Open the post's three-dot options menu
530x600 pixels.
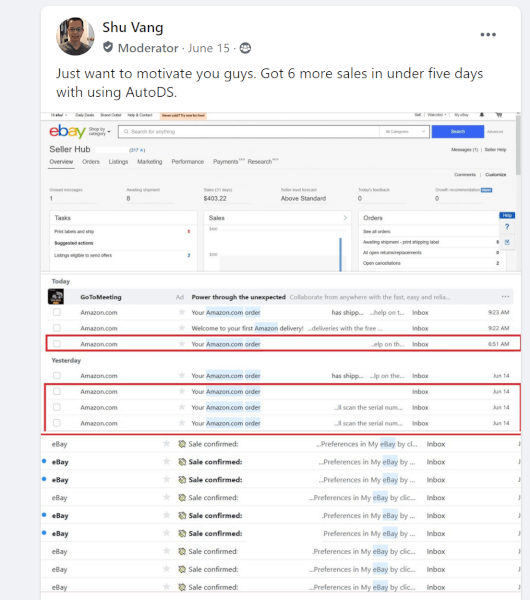coord(488,34)
